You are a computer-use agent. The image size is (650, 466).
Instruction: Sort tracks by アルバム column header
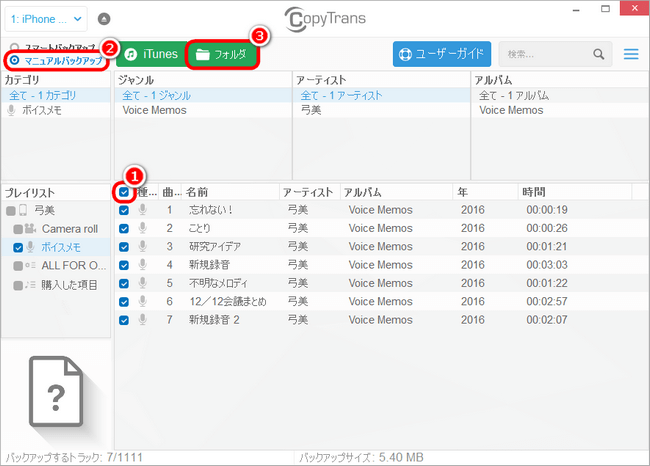click(x=396, y=192)
